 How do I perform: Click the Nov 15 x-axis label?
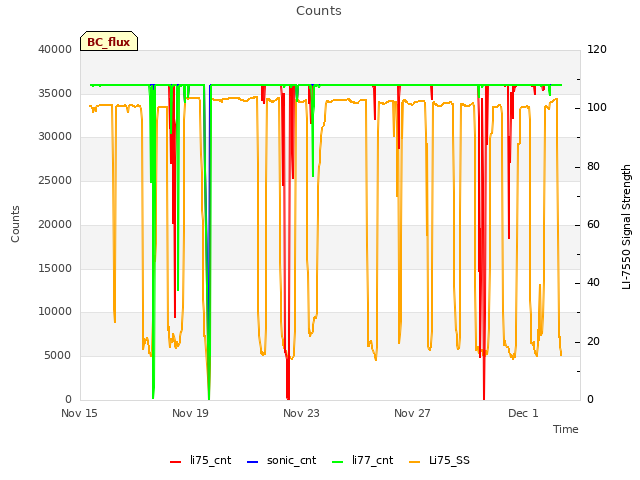pos(79,413)
